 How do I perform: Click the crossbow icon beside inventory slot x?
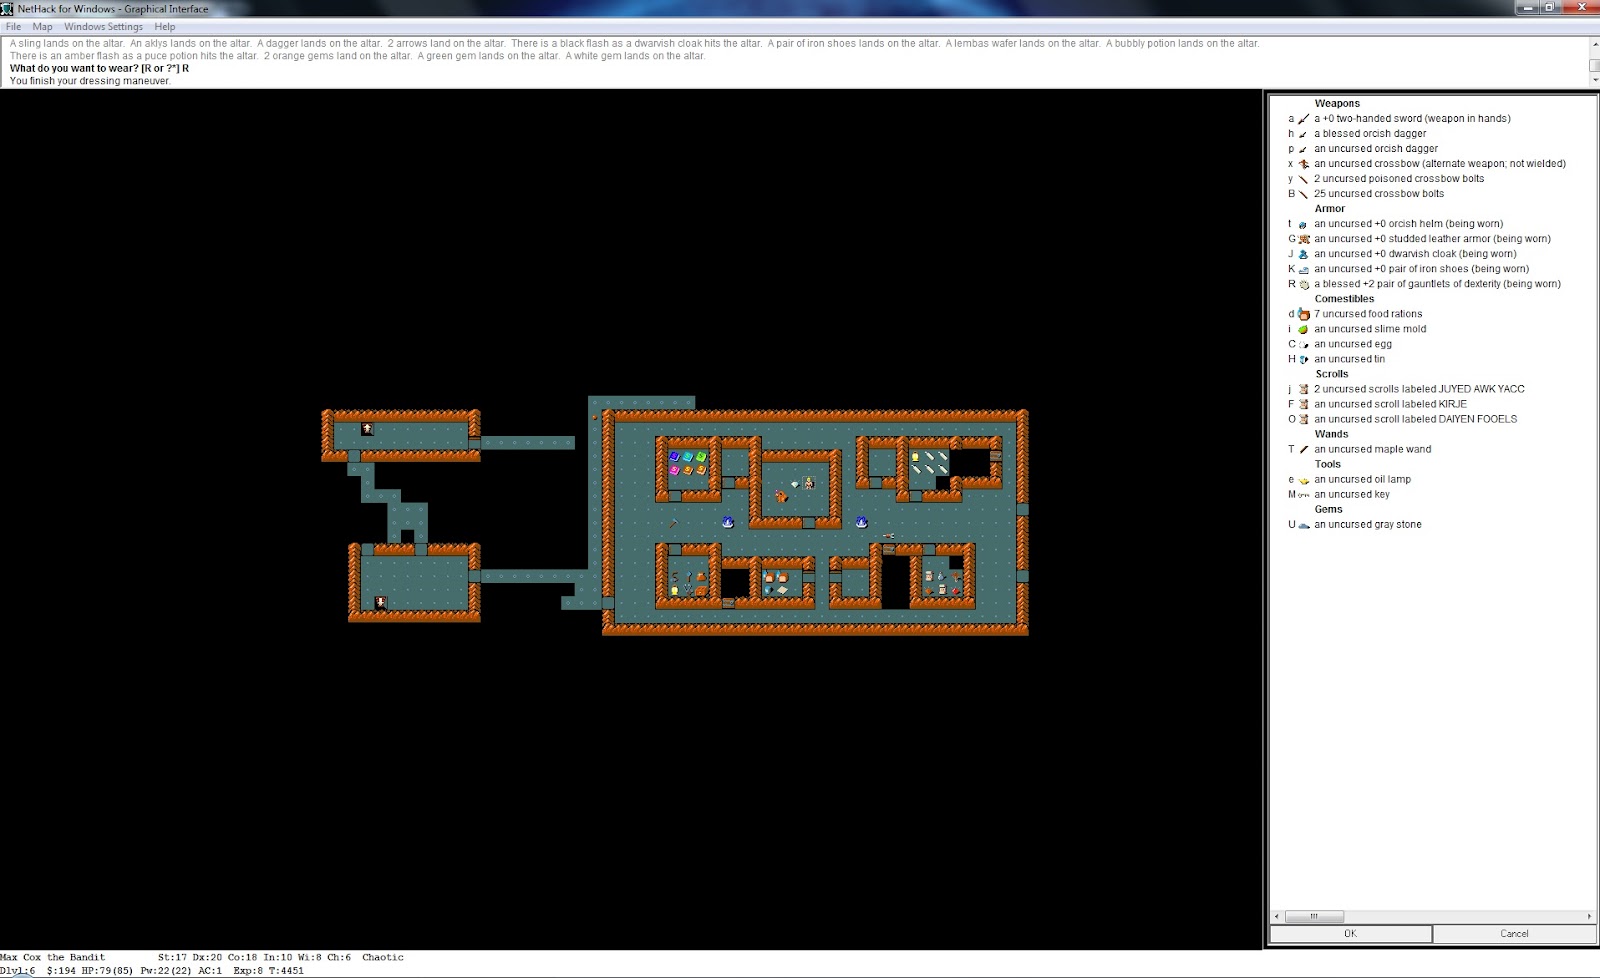pyautogui.click(x=1304, y=163)
